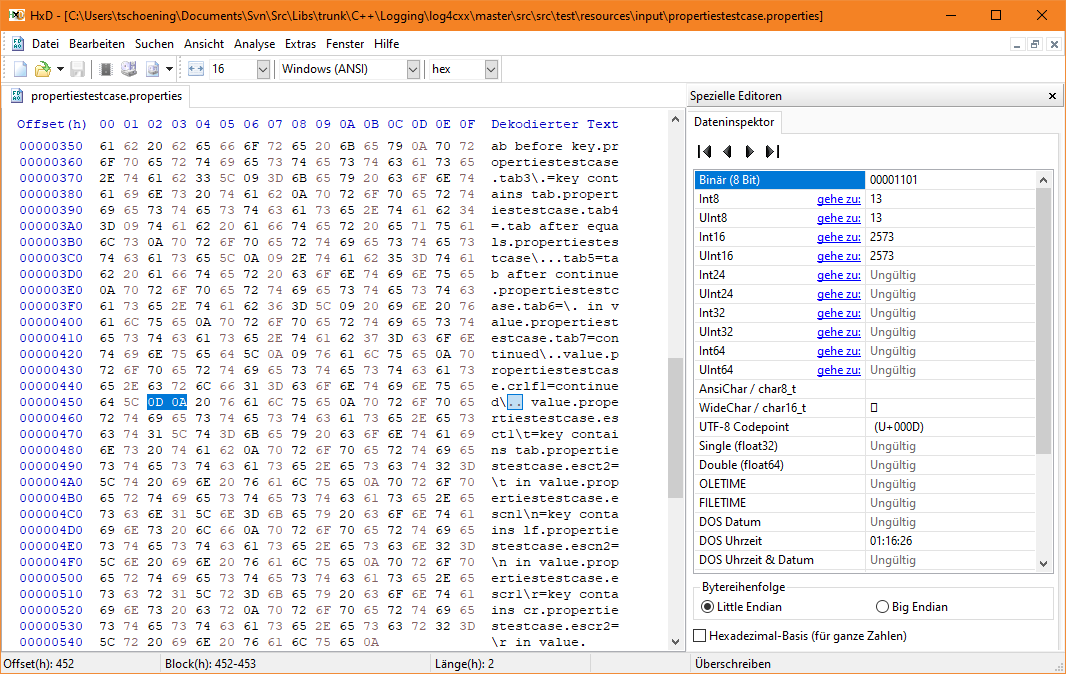This screenshot has height=674, width=1066.
Task: Click the Dateninspektor list scrollbar thumb
Action: pos(1044,321)
